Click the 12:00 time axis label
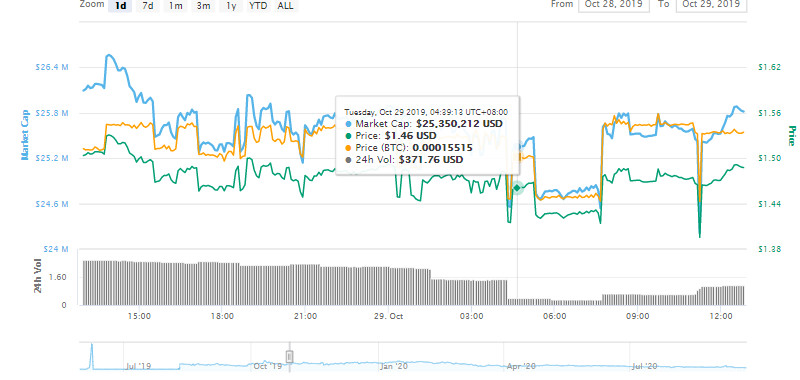This screenshot has width=800, height=380. pyautogui.click(x=721, y=316)
